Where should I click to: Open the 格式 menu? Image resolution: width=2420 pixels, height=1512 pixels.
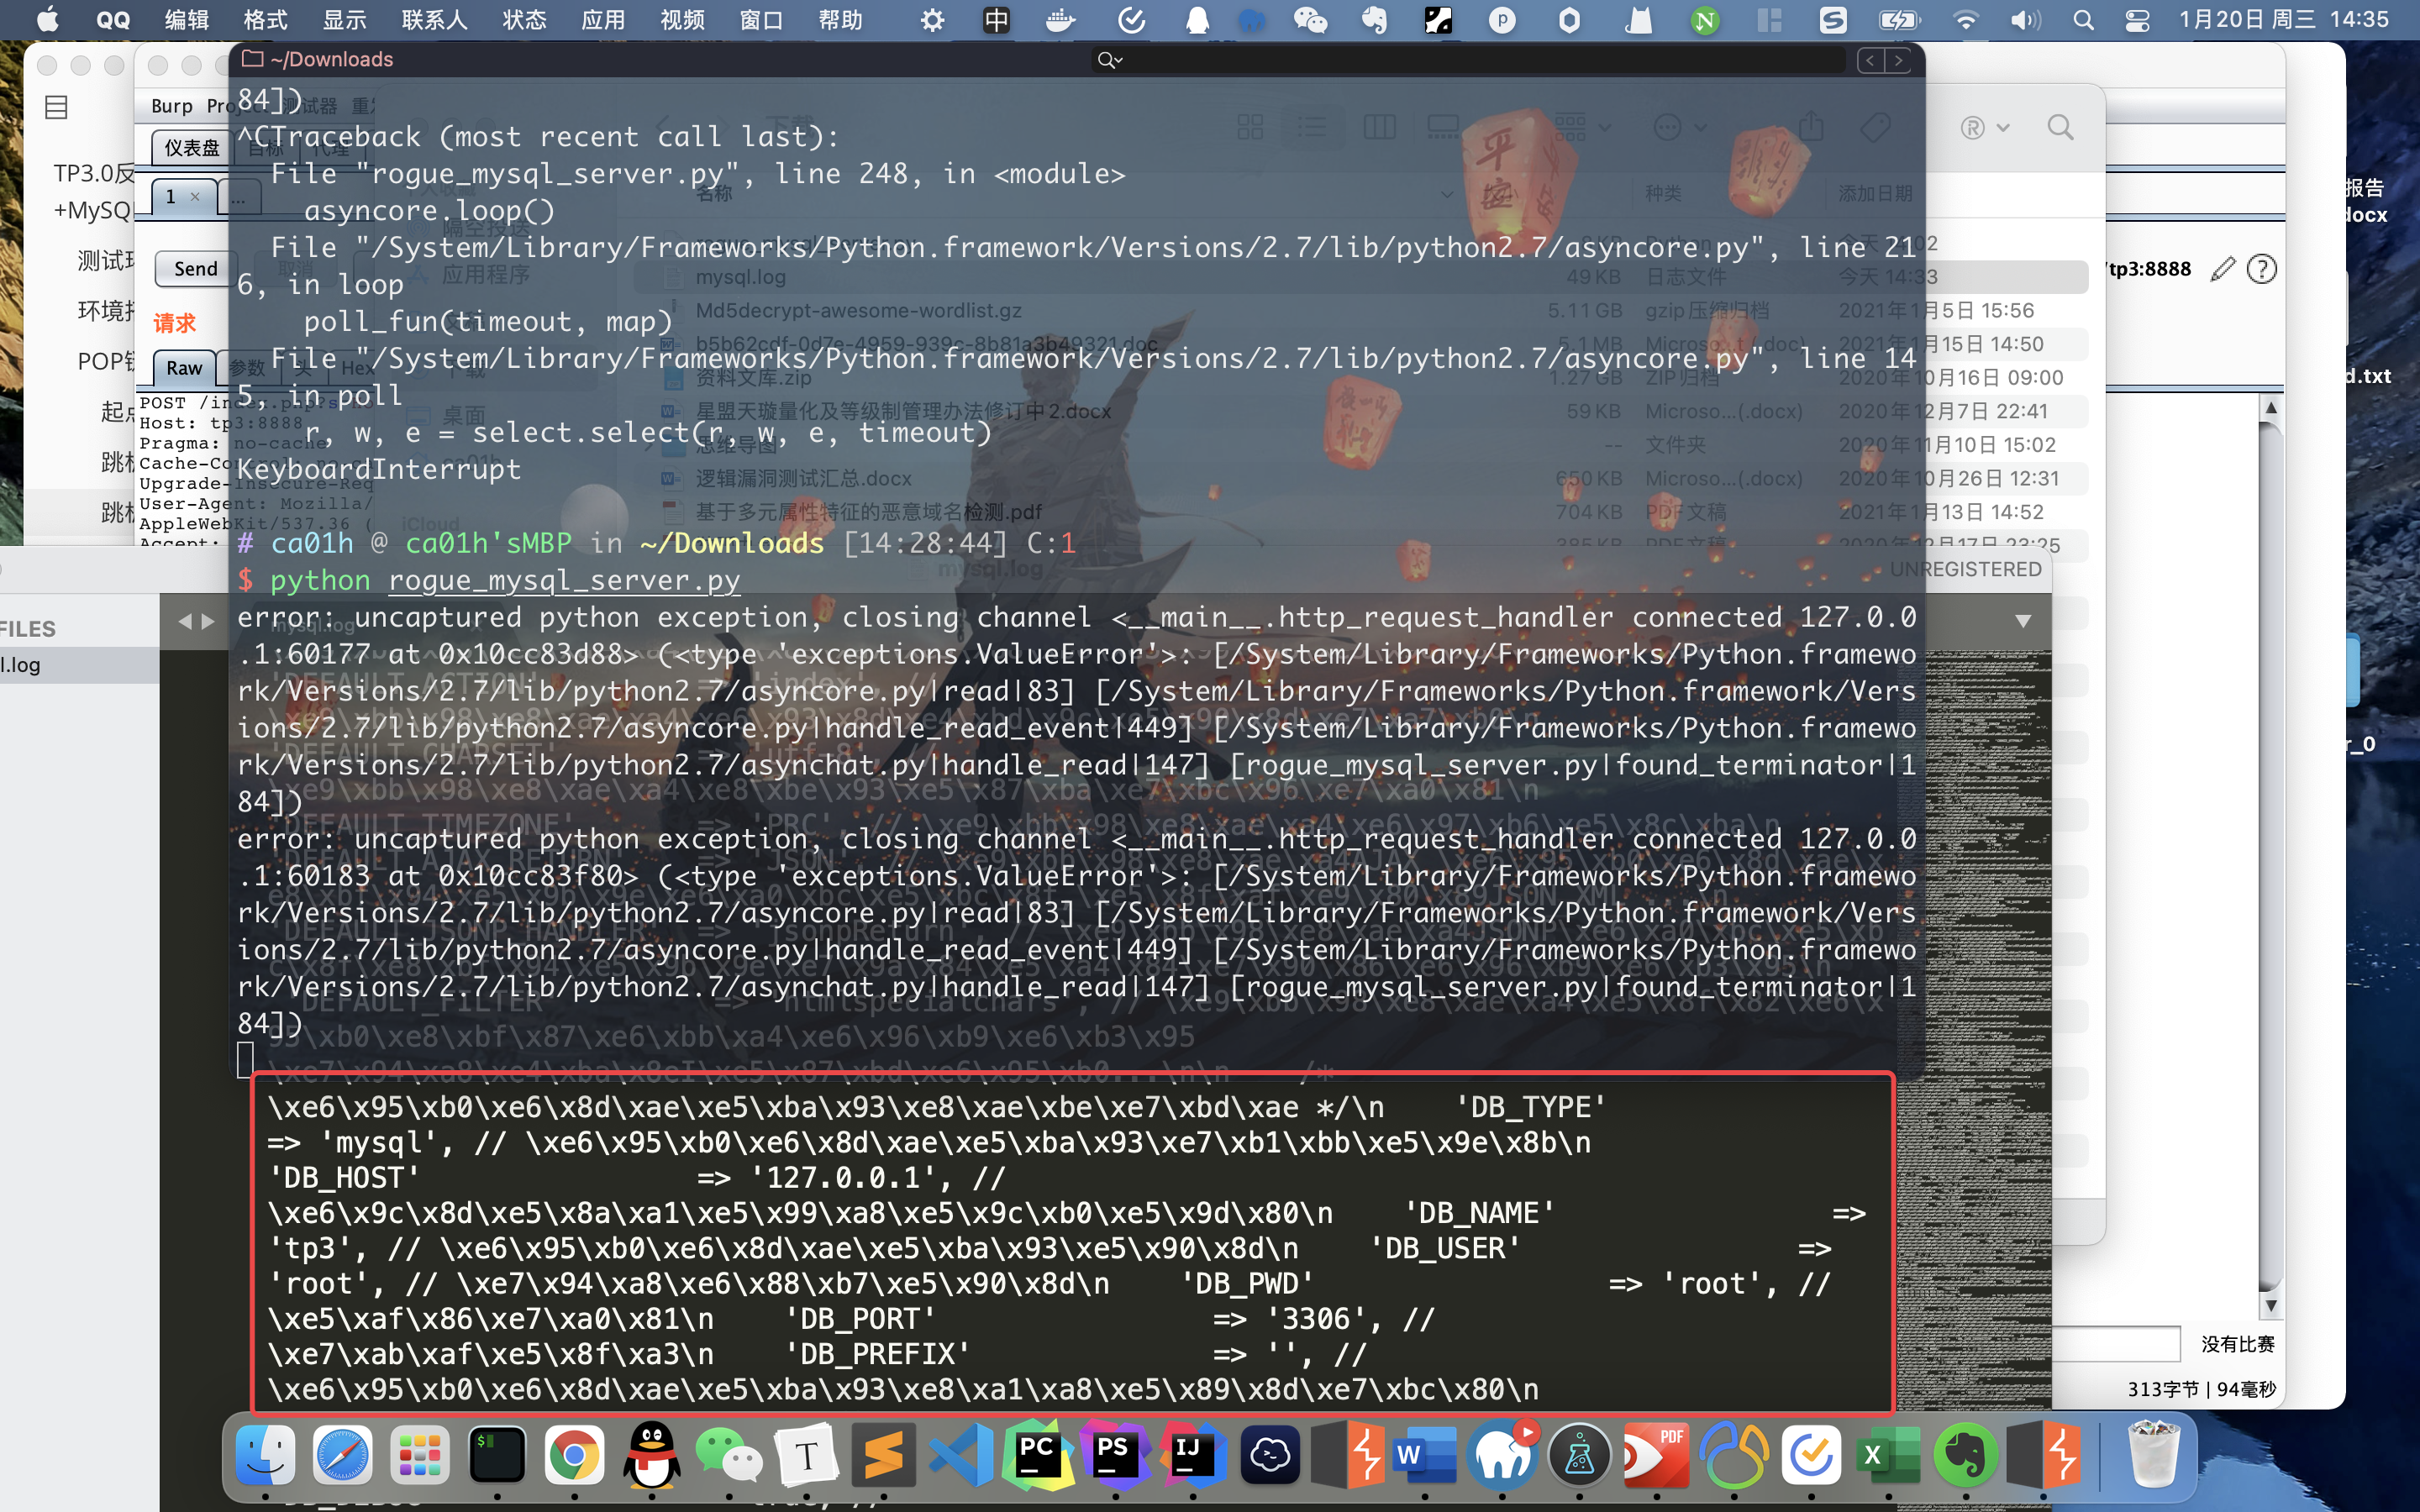tap(265, 20)
